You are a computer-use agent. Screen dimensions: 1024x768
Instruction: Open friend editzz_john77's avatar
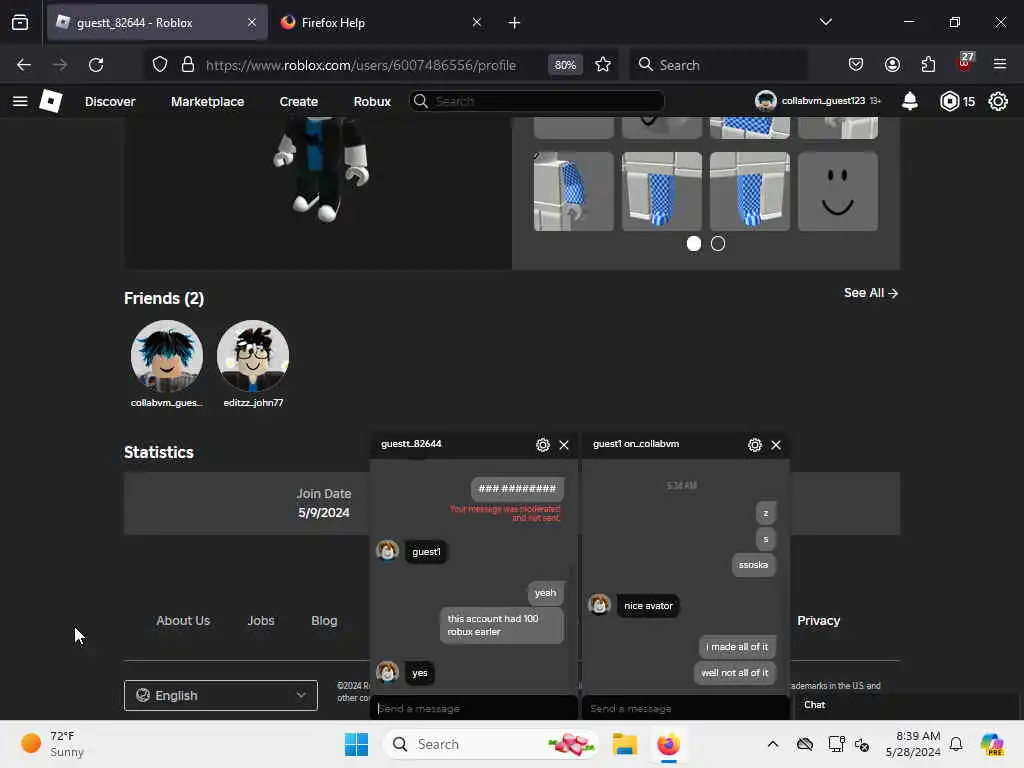(x=253, y=356)
